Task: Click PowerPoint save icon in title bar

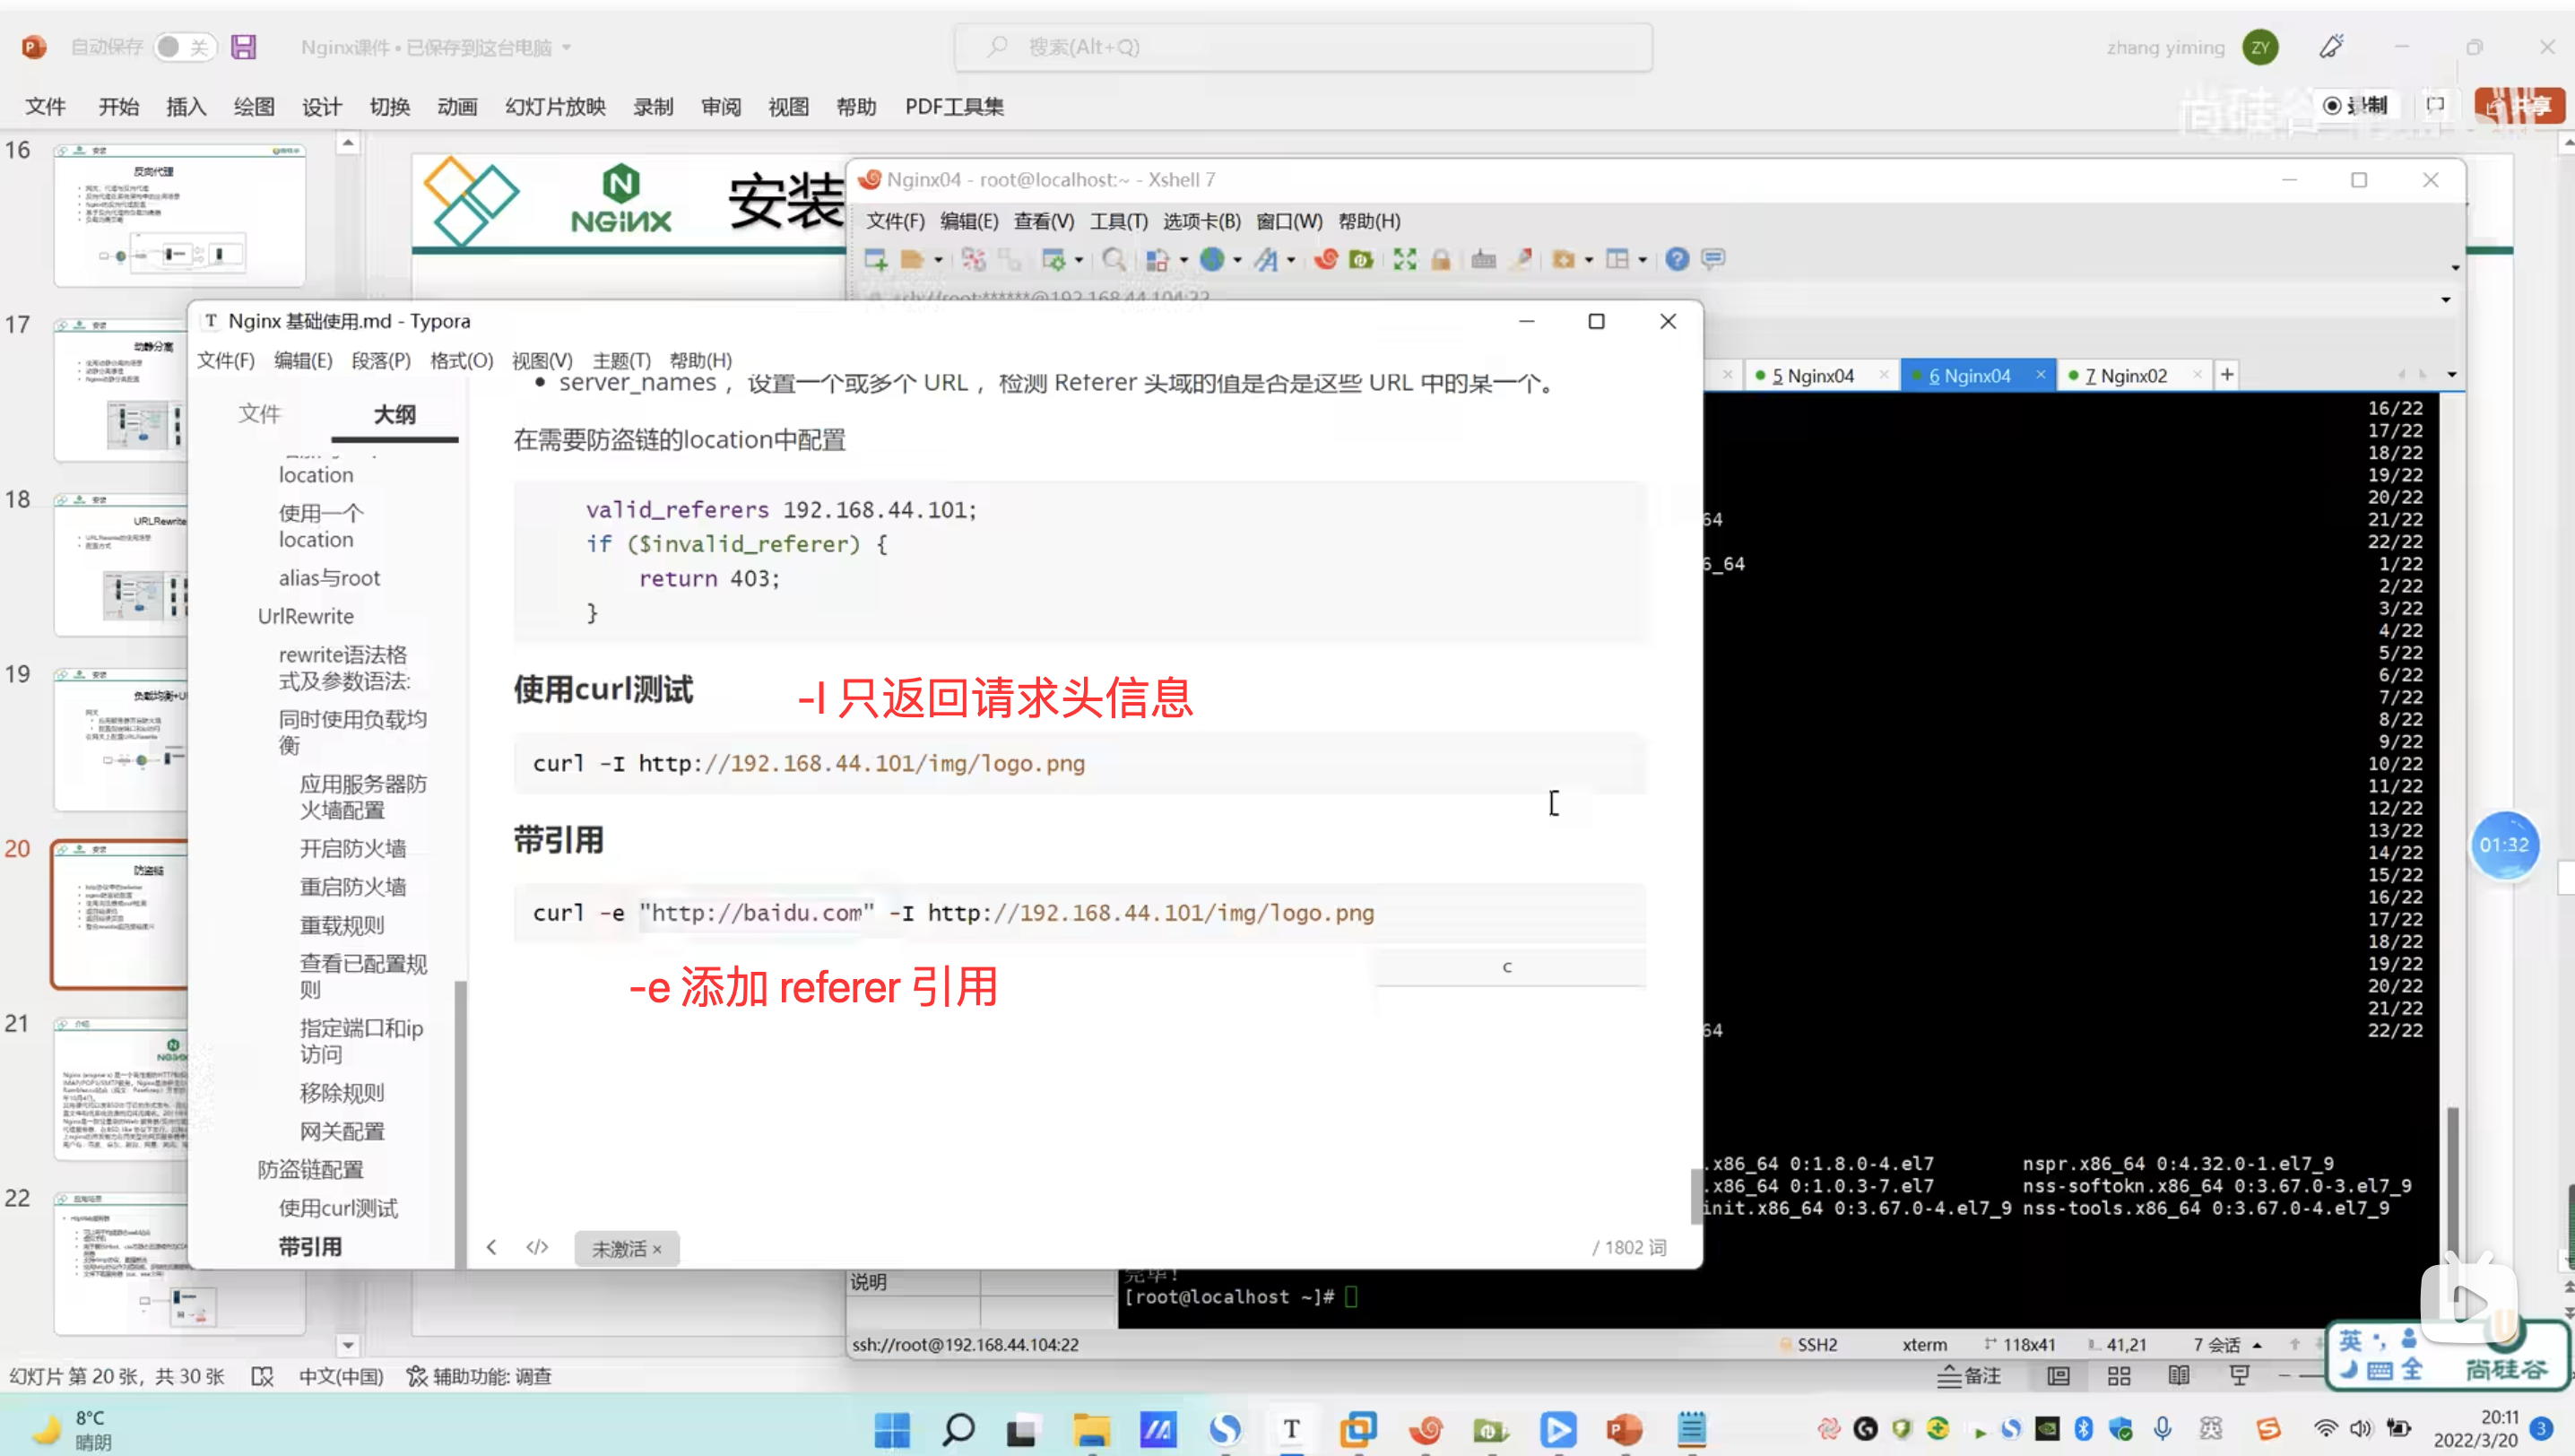Action: [244, 47]
